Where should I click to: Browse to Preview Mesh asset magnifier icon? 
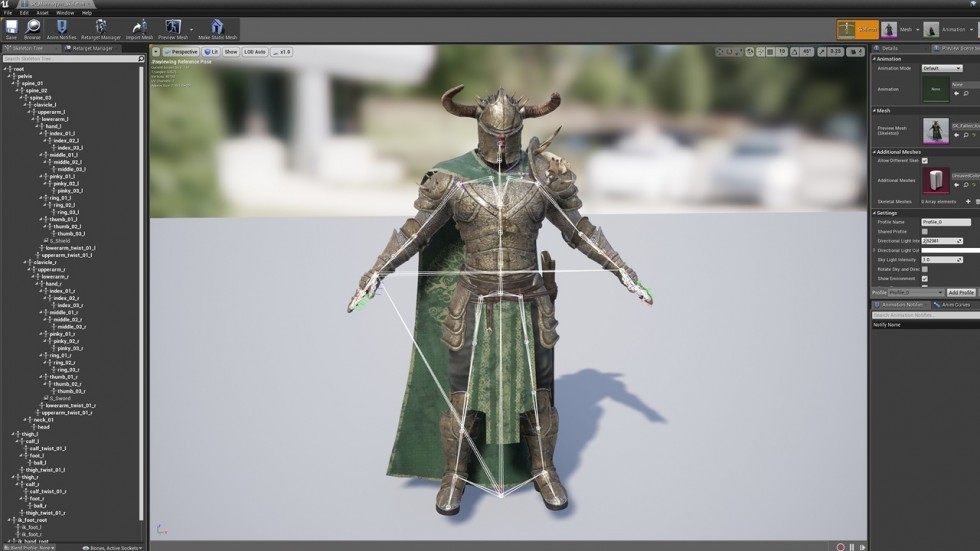[966, 135]
